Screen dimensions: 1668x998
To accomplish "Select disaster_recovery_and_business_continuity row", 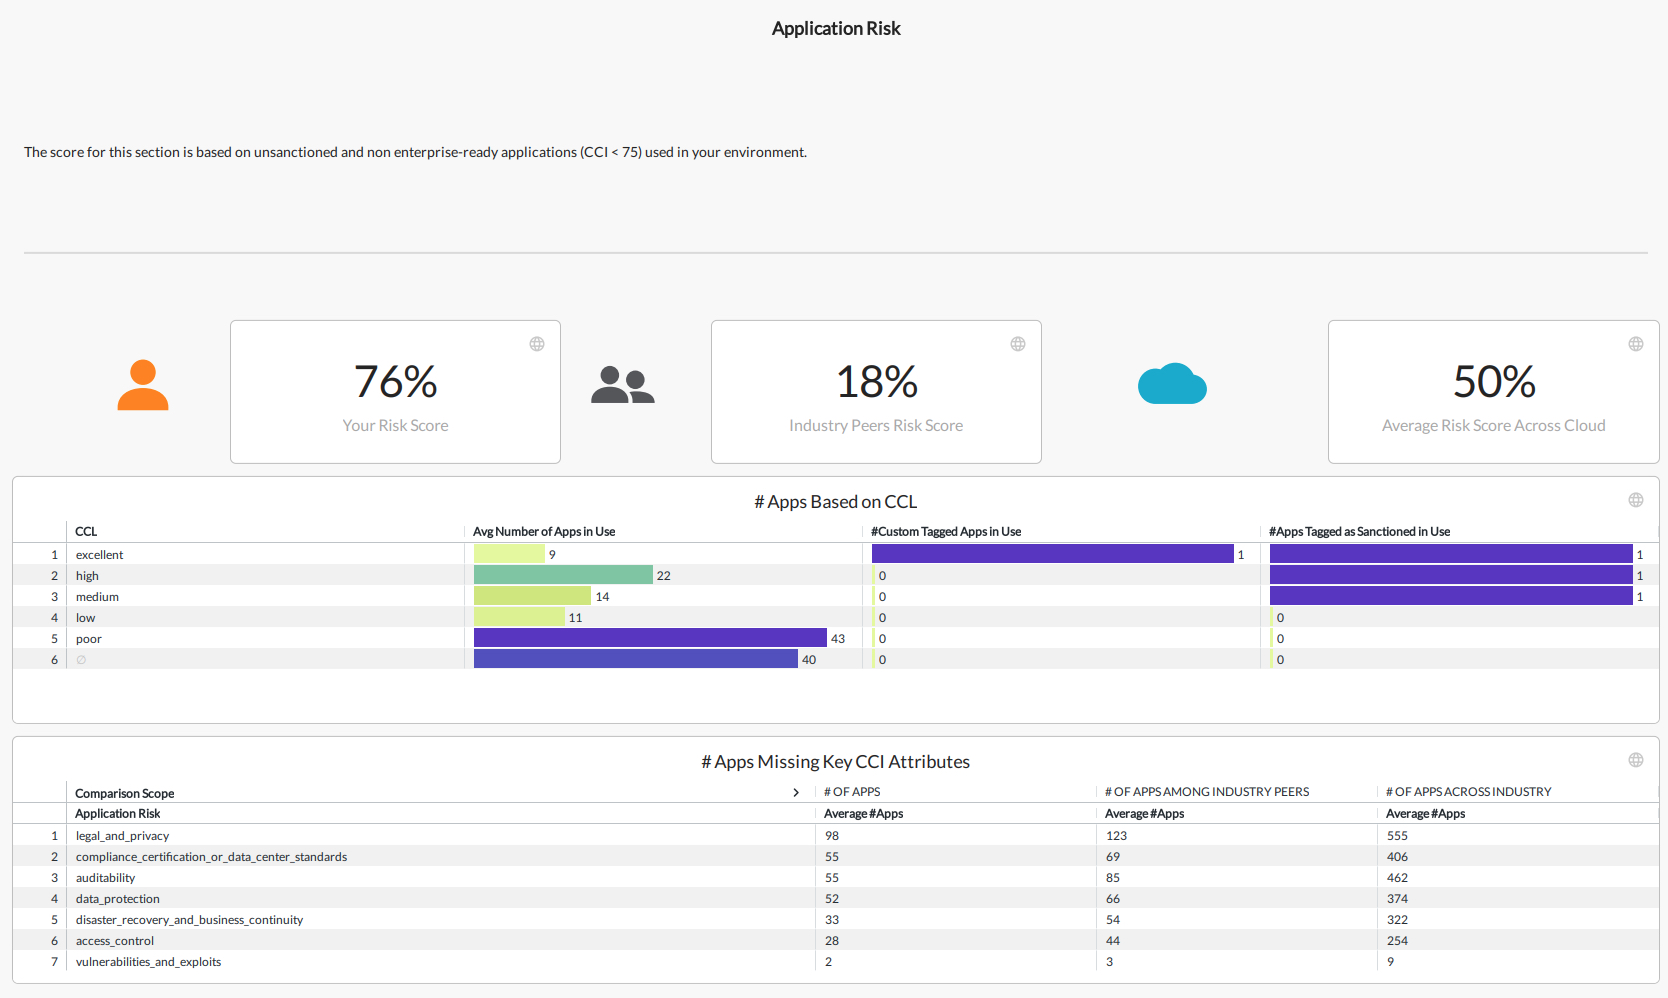I will pyautogui.click(x=836, y=920).
